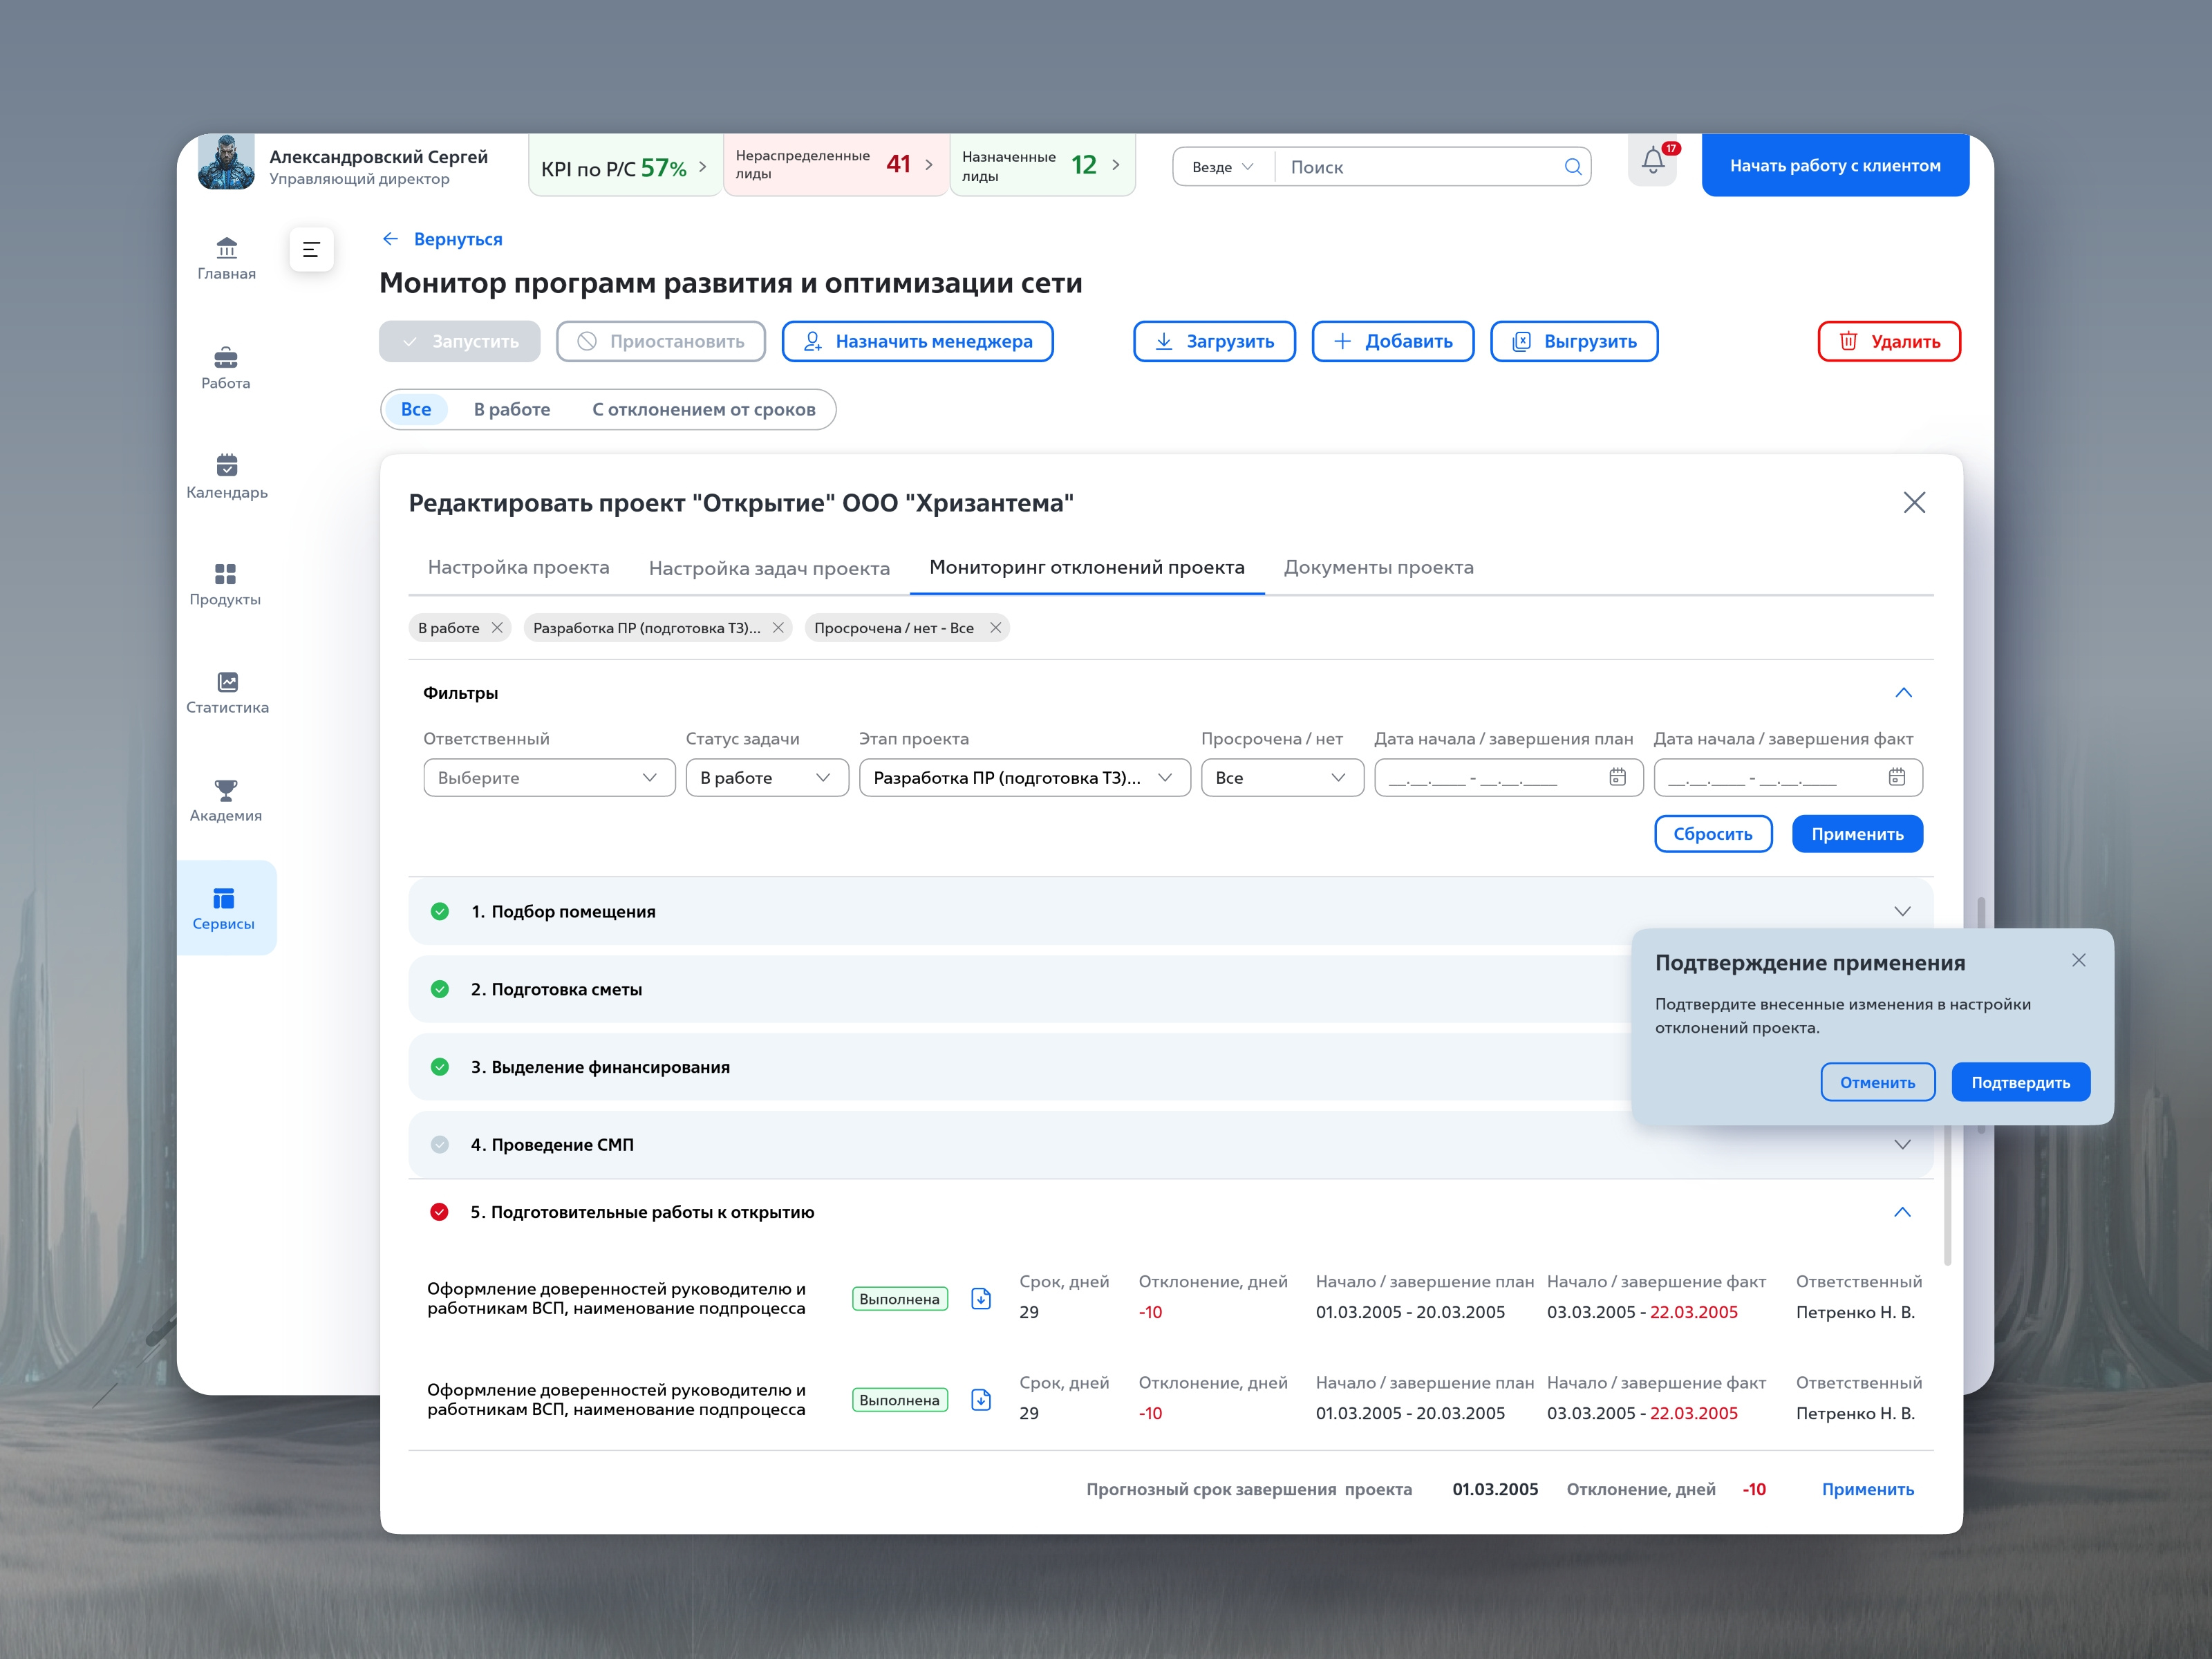Viewport: 2212px width, 1659px height.
Task: Open the Ответственный dropdown
Action: coord(549,777)
